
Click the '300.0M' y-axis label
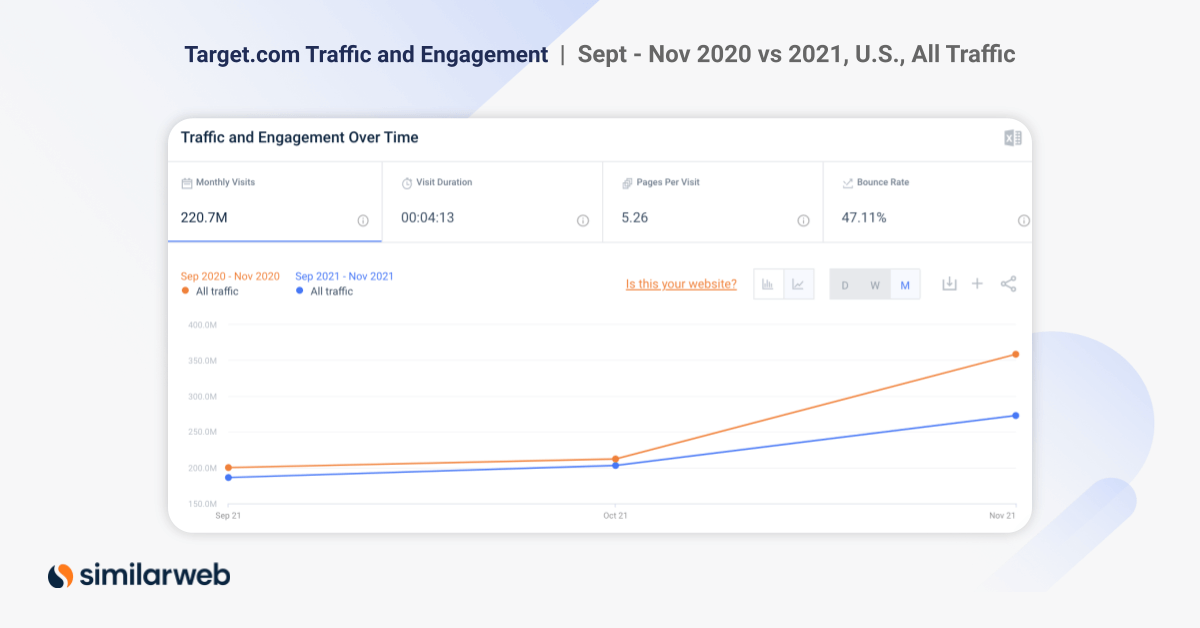click(x=203, y=397)
